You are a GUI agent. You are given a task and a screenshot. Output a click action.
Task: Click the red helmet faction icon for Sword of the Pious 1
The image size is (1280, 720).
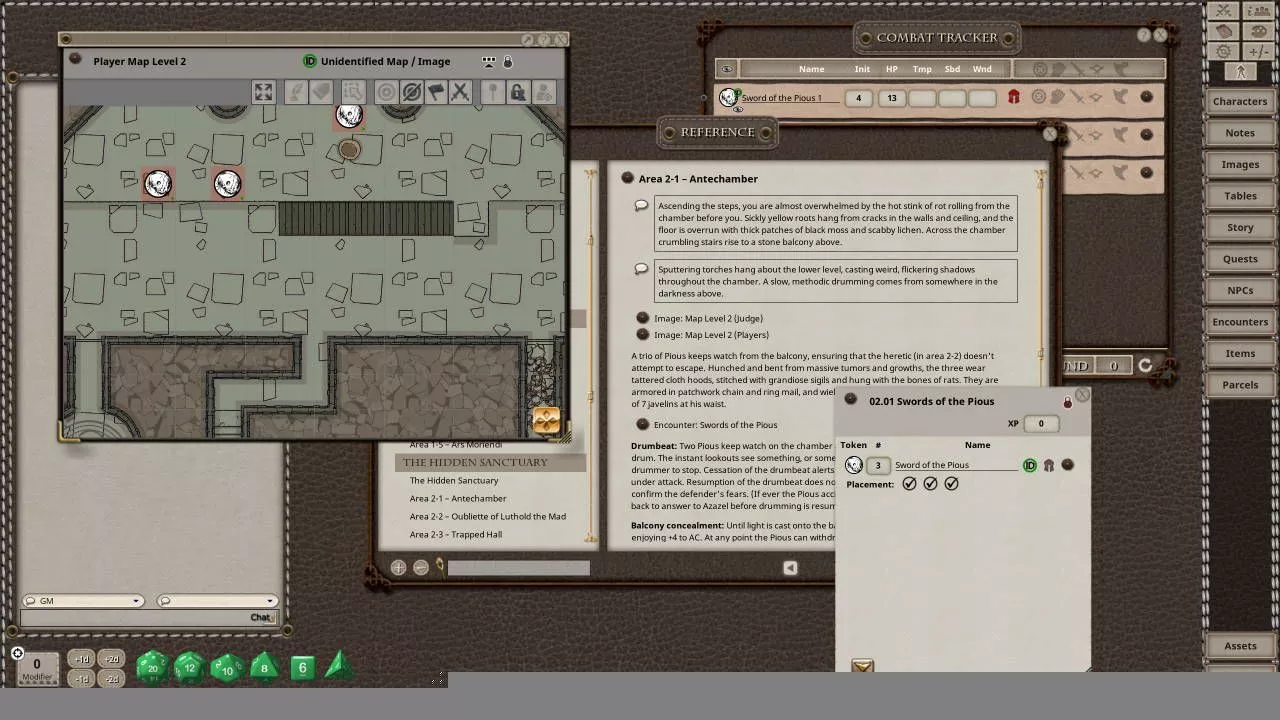pyautogui.click(x=1013, y=97)
